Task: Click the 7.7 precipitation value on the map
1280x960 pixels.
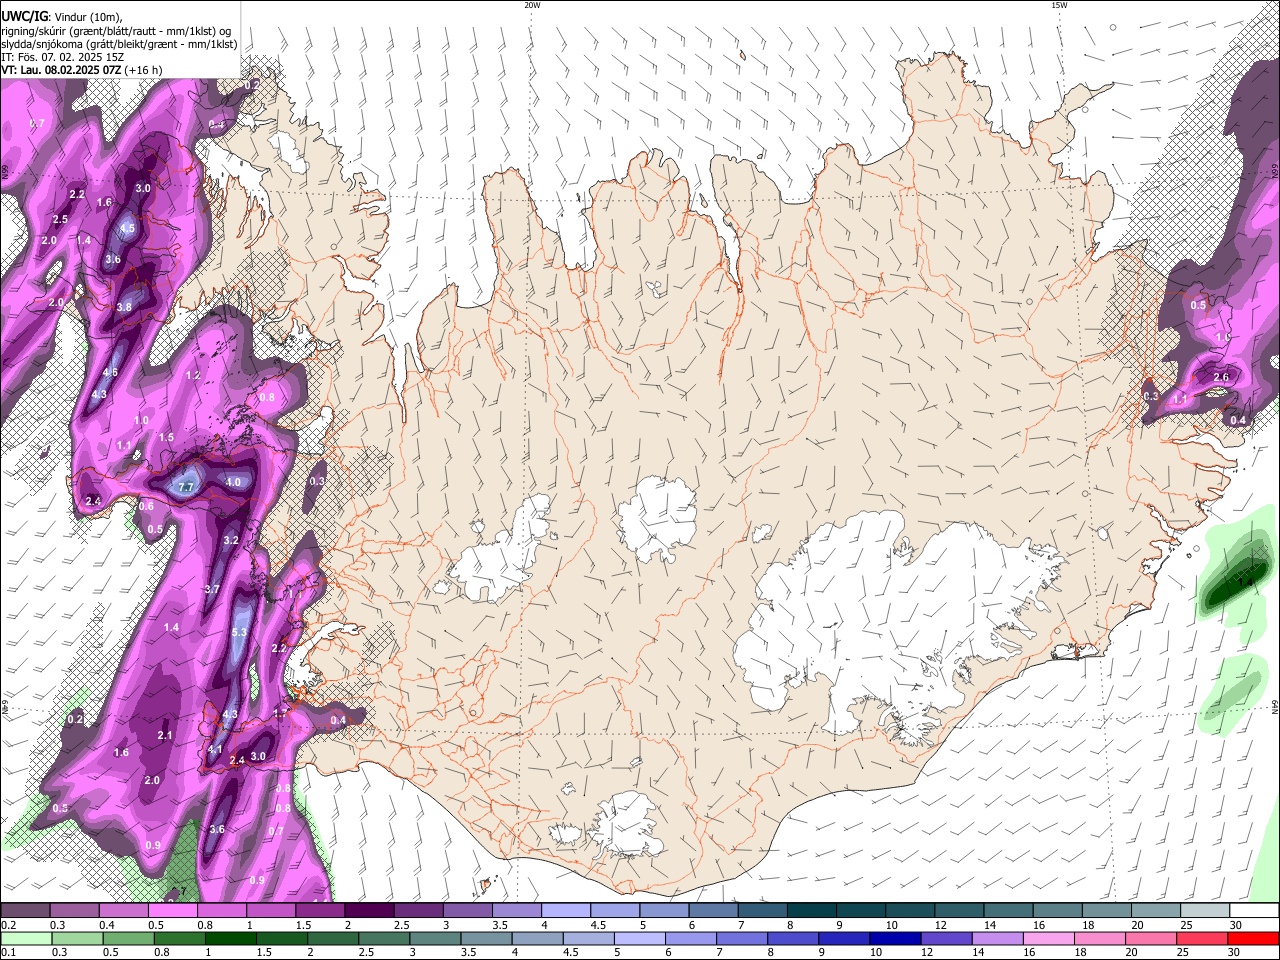Action: click(185, 487)
